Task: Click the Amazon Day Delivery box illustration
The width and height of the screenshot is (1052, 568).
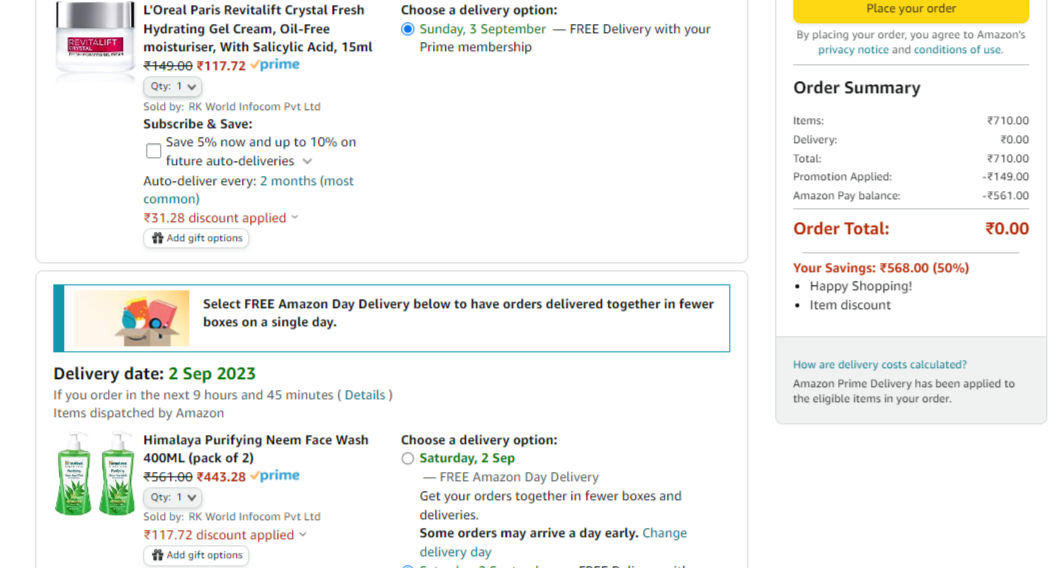Action: point(132,318)
